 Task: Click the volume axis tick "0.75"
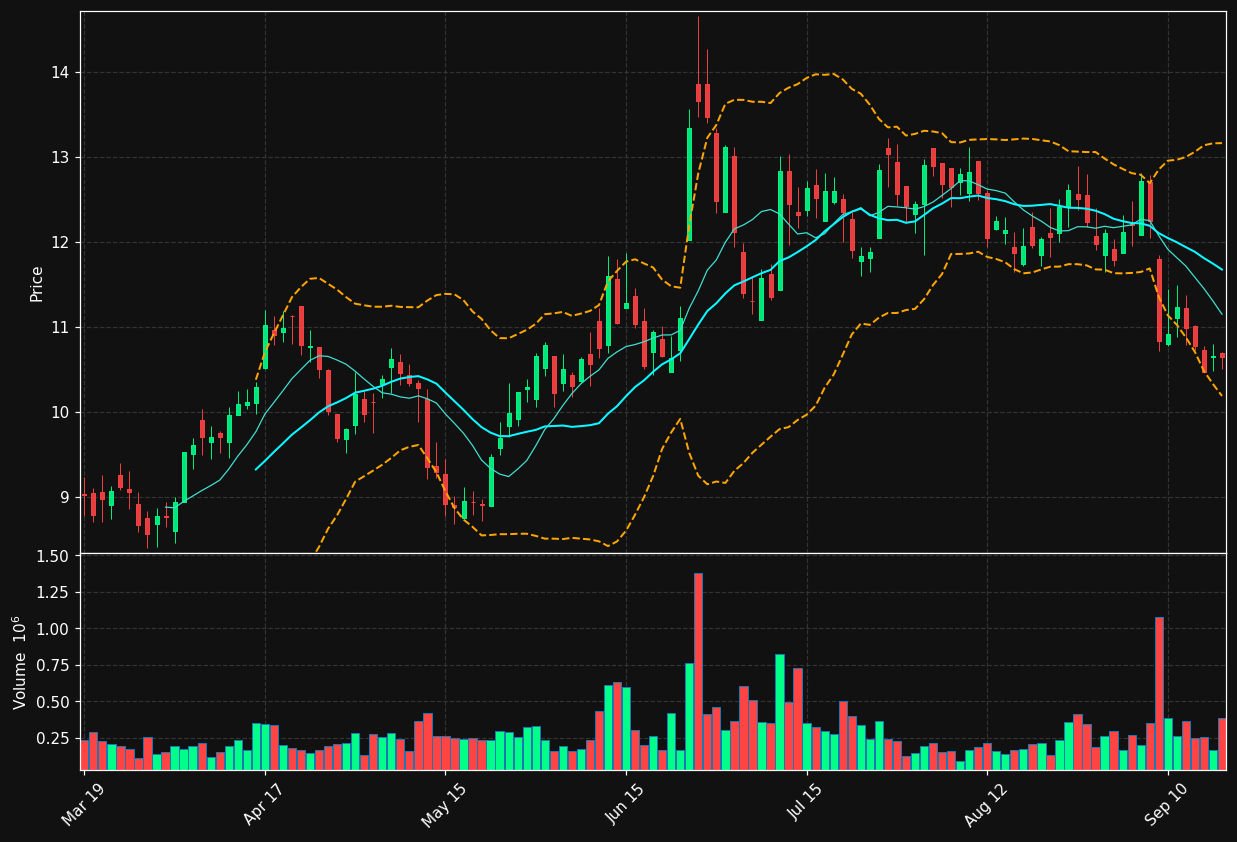(x=54, y=665)
